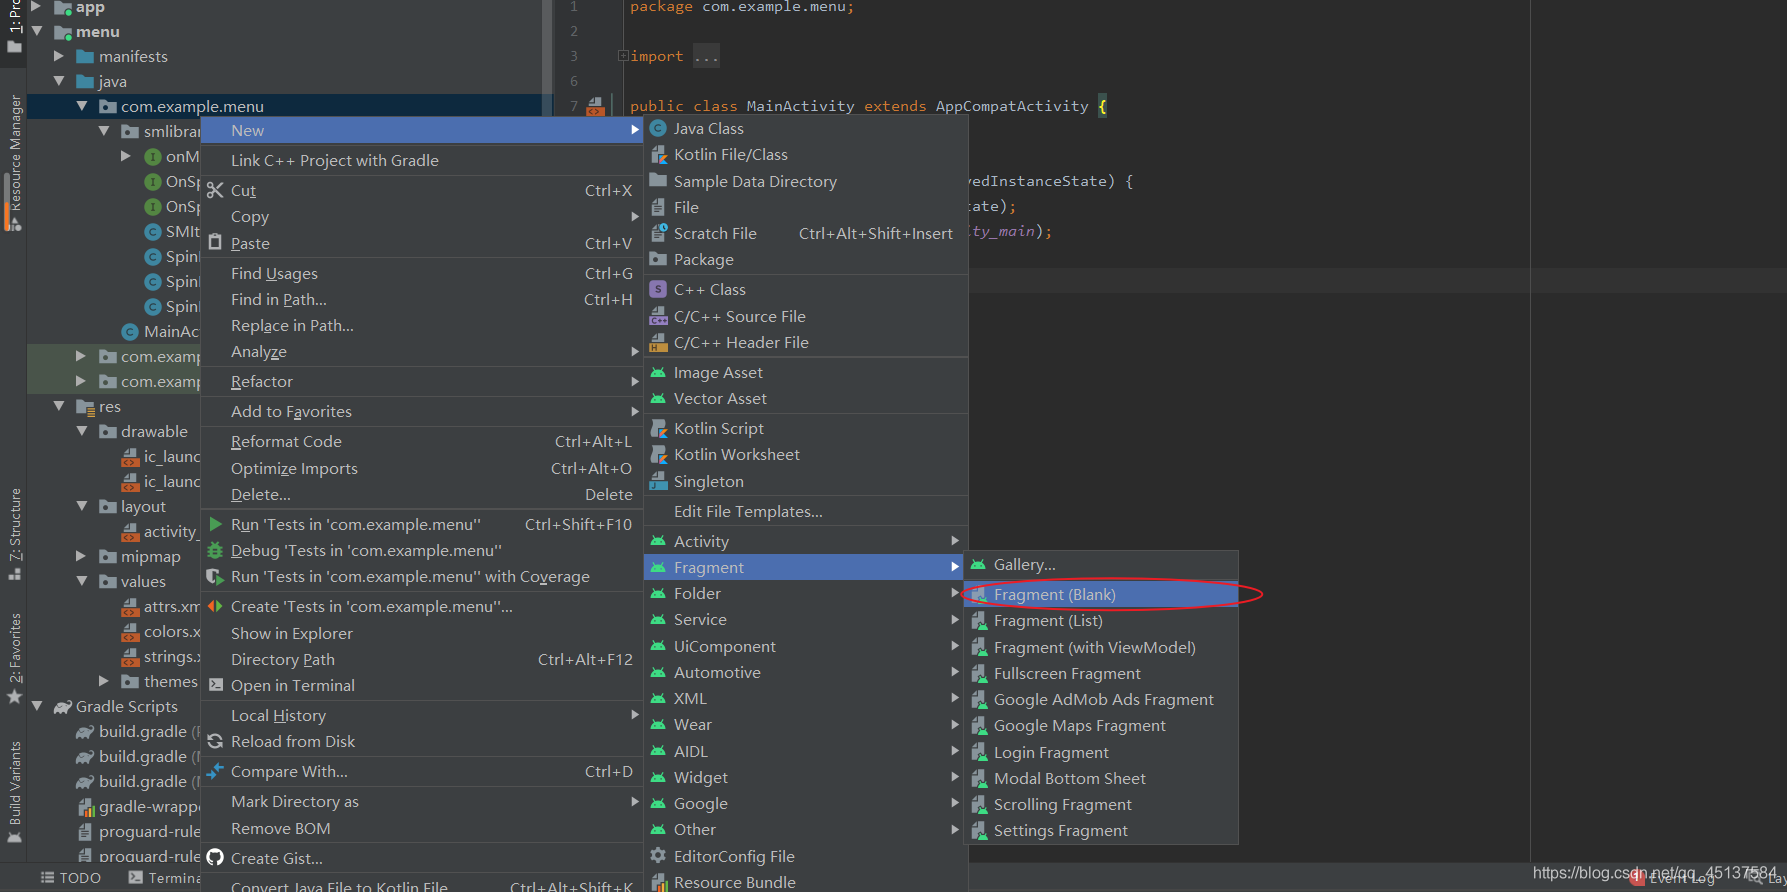Click the Scratch File icon
1787x892 pixels.
pos(658,233)
